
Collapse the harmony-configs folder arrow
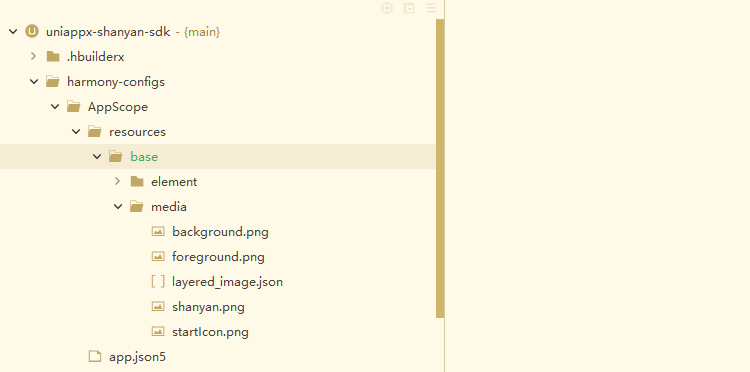click(x=34, y=82)
